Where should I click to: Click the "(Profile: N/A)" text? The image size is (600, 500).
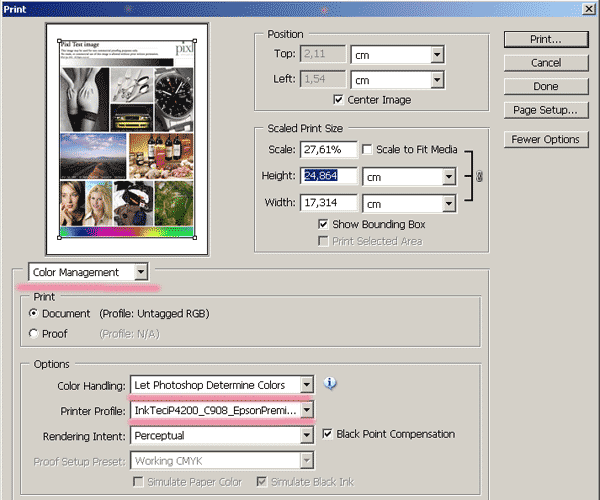coord(129,334)
